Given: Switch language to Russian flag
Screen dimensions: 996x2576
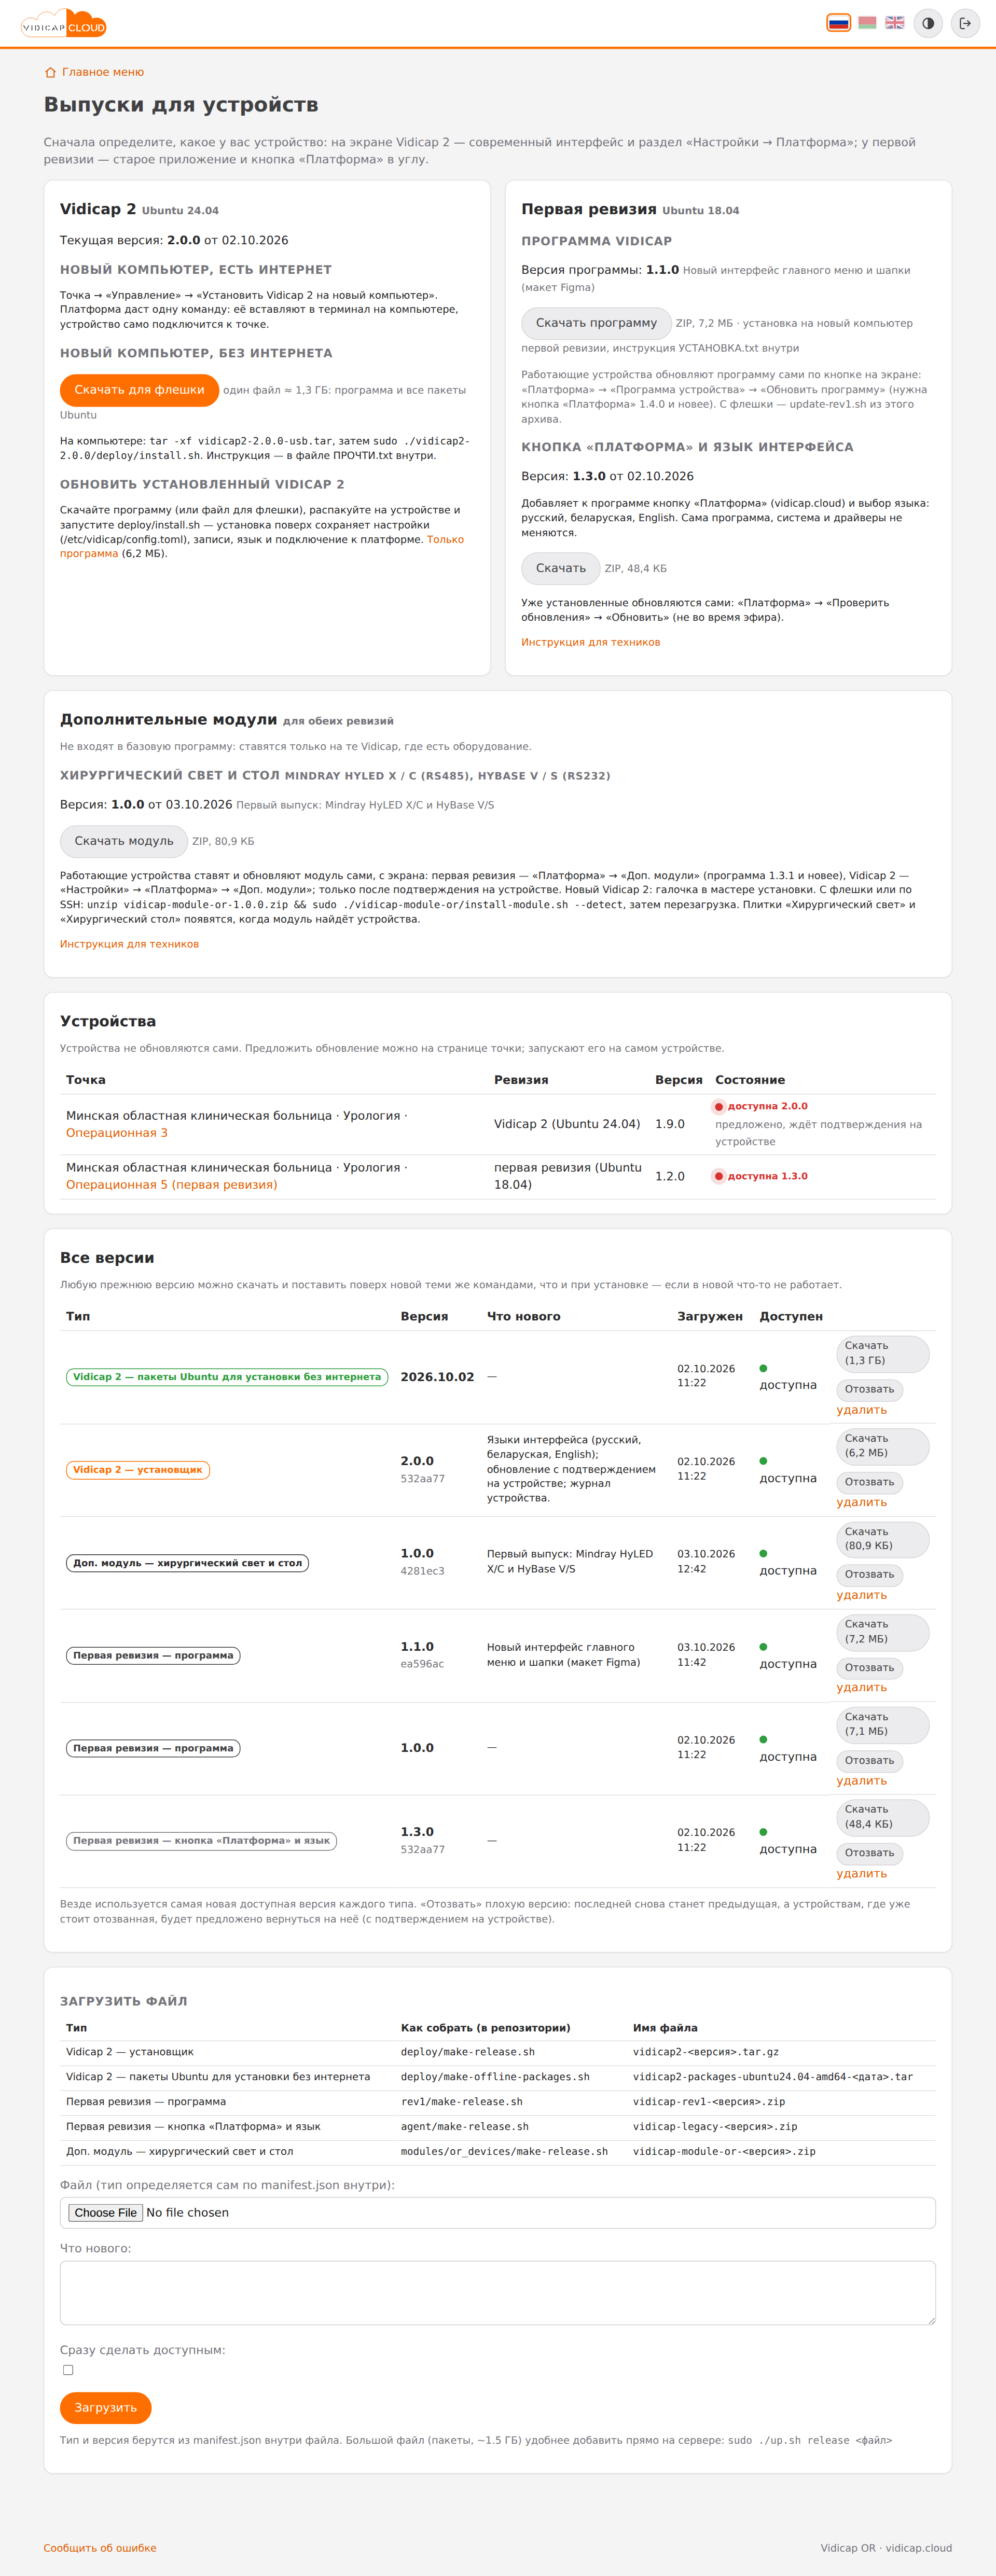Looking at the screenshot, I should [838, 23].
